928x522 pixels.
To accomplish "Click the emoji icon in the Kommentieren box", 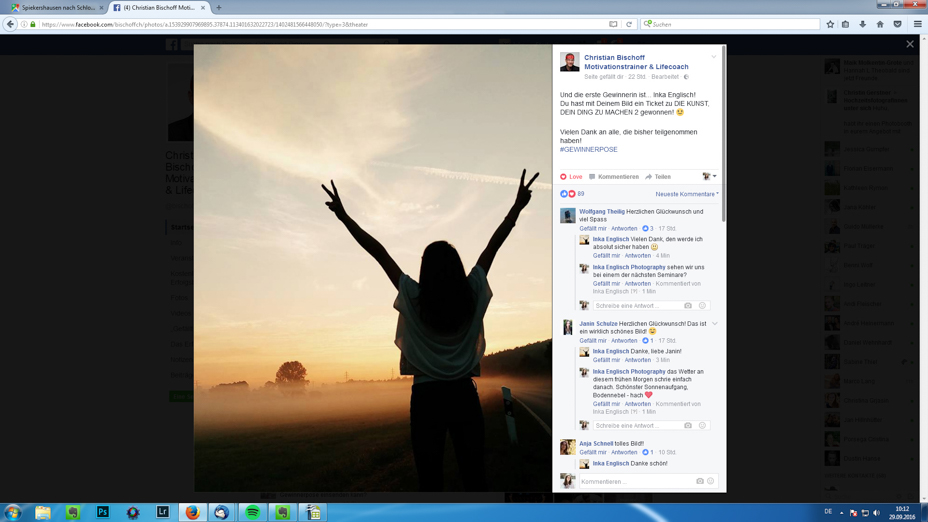I will [x=711, y=481].
